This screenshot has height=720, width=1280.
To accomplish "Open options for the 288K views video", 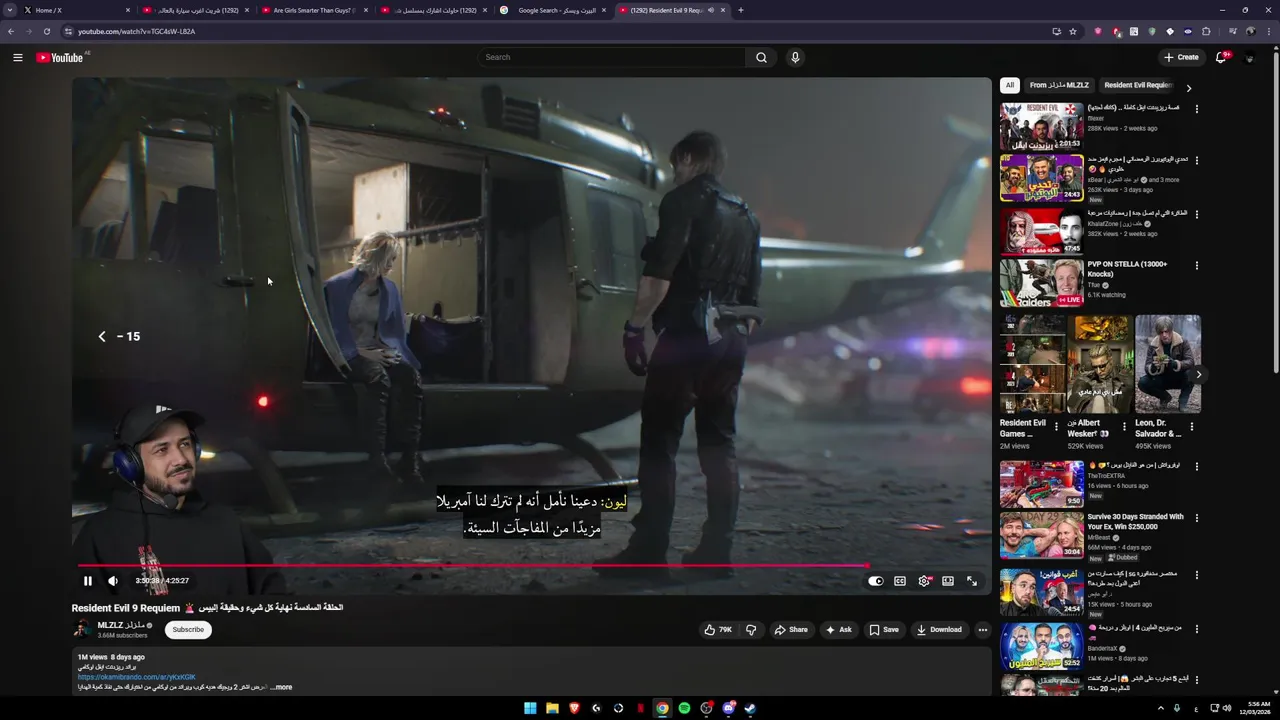I will (x=1197, y=109).
